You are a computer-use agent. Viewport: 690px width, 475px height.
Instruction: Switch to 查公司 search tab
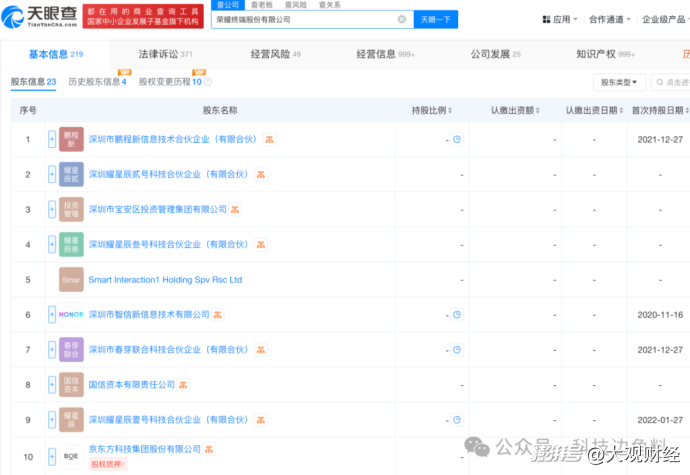tap(228, 5)
